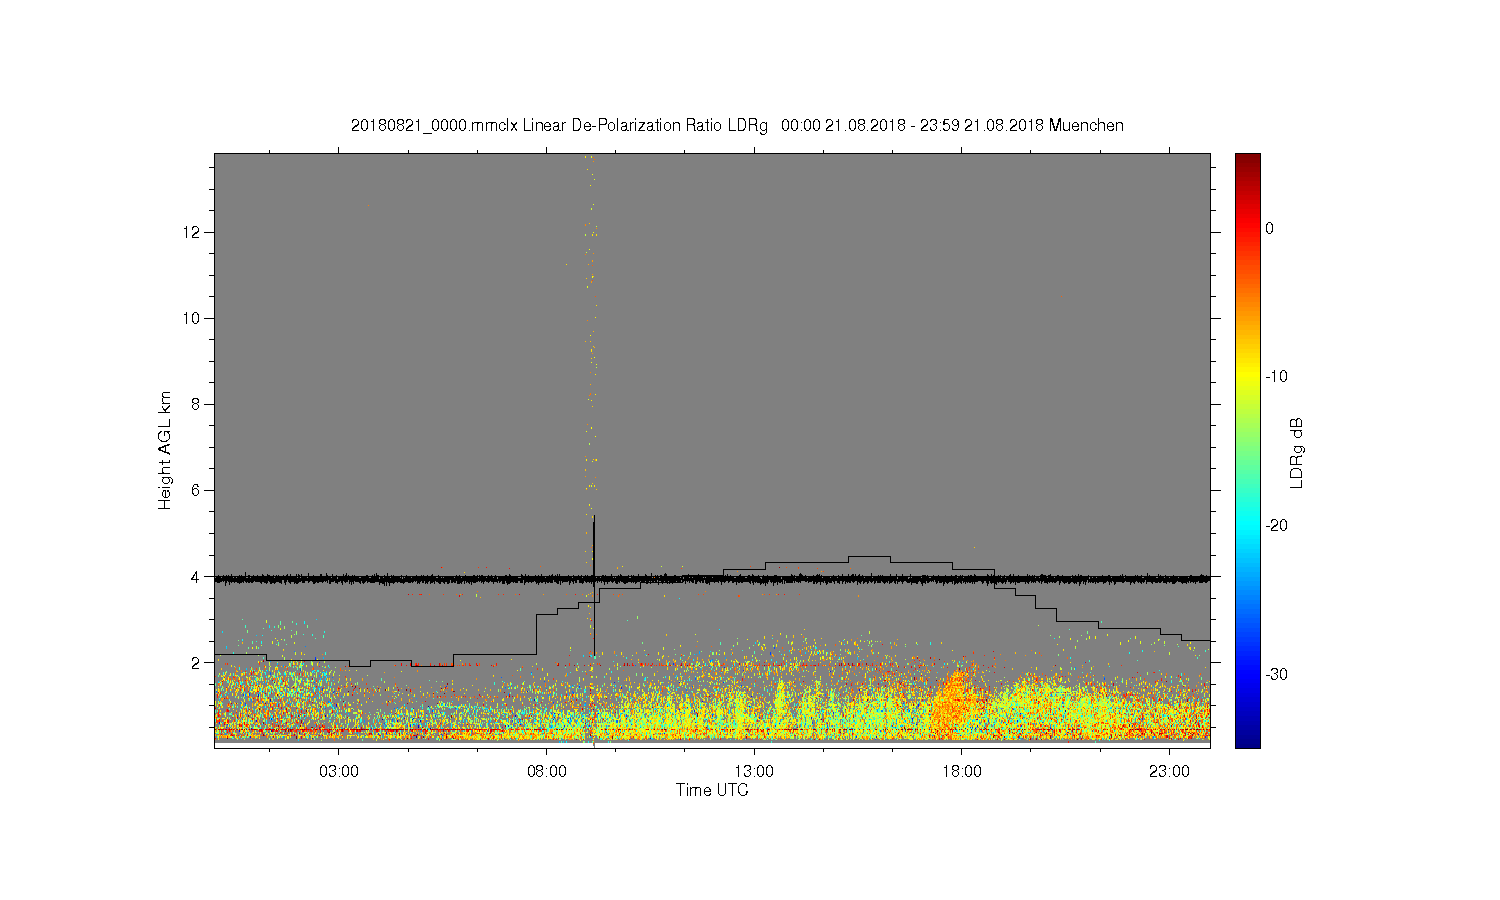Click the colorbar label -20

(1276, 525)
